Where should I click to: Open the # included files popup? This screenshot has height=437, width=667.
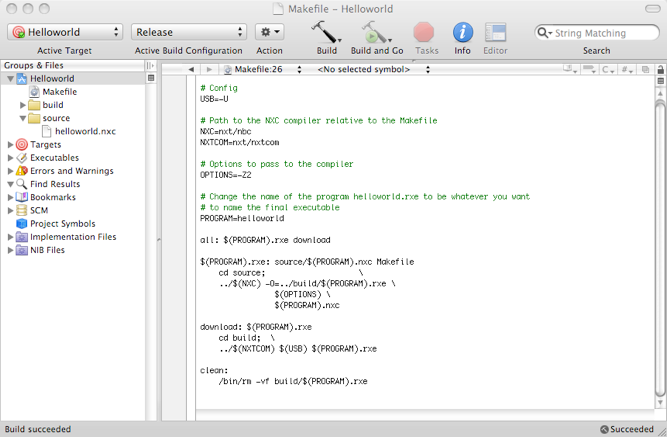coord(627,69)
